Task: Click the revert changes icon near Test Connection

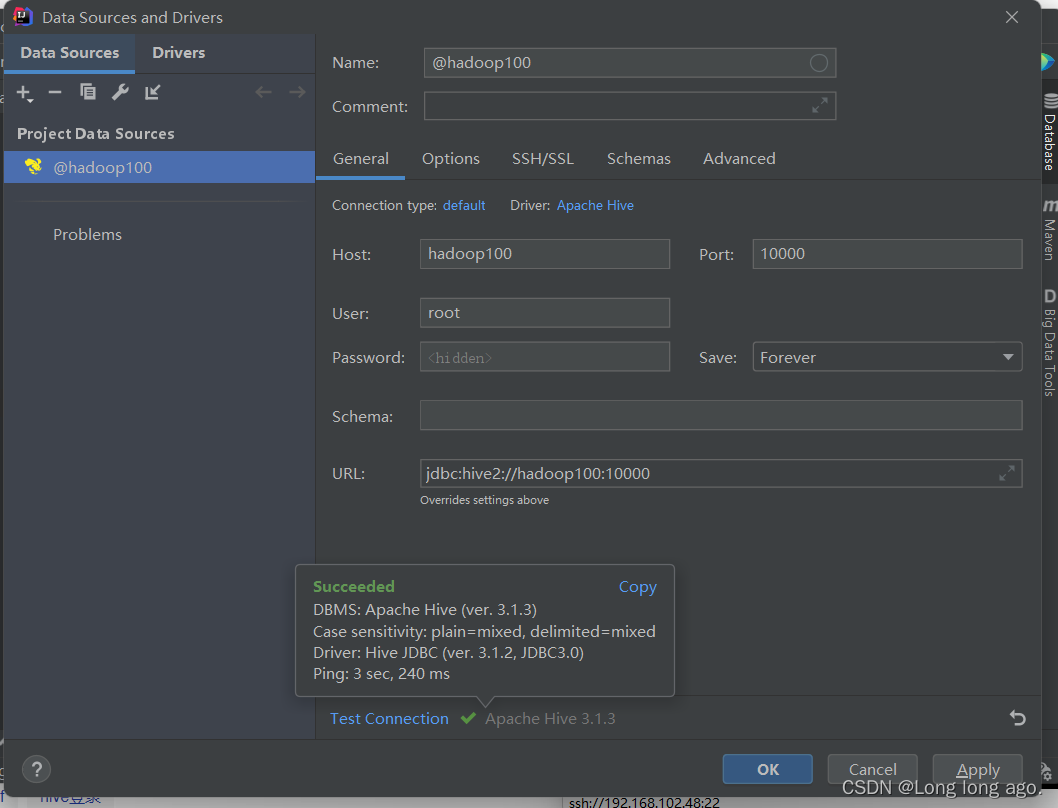Action: (x=1017, y=718)
